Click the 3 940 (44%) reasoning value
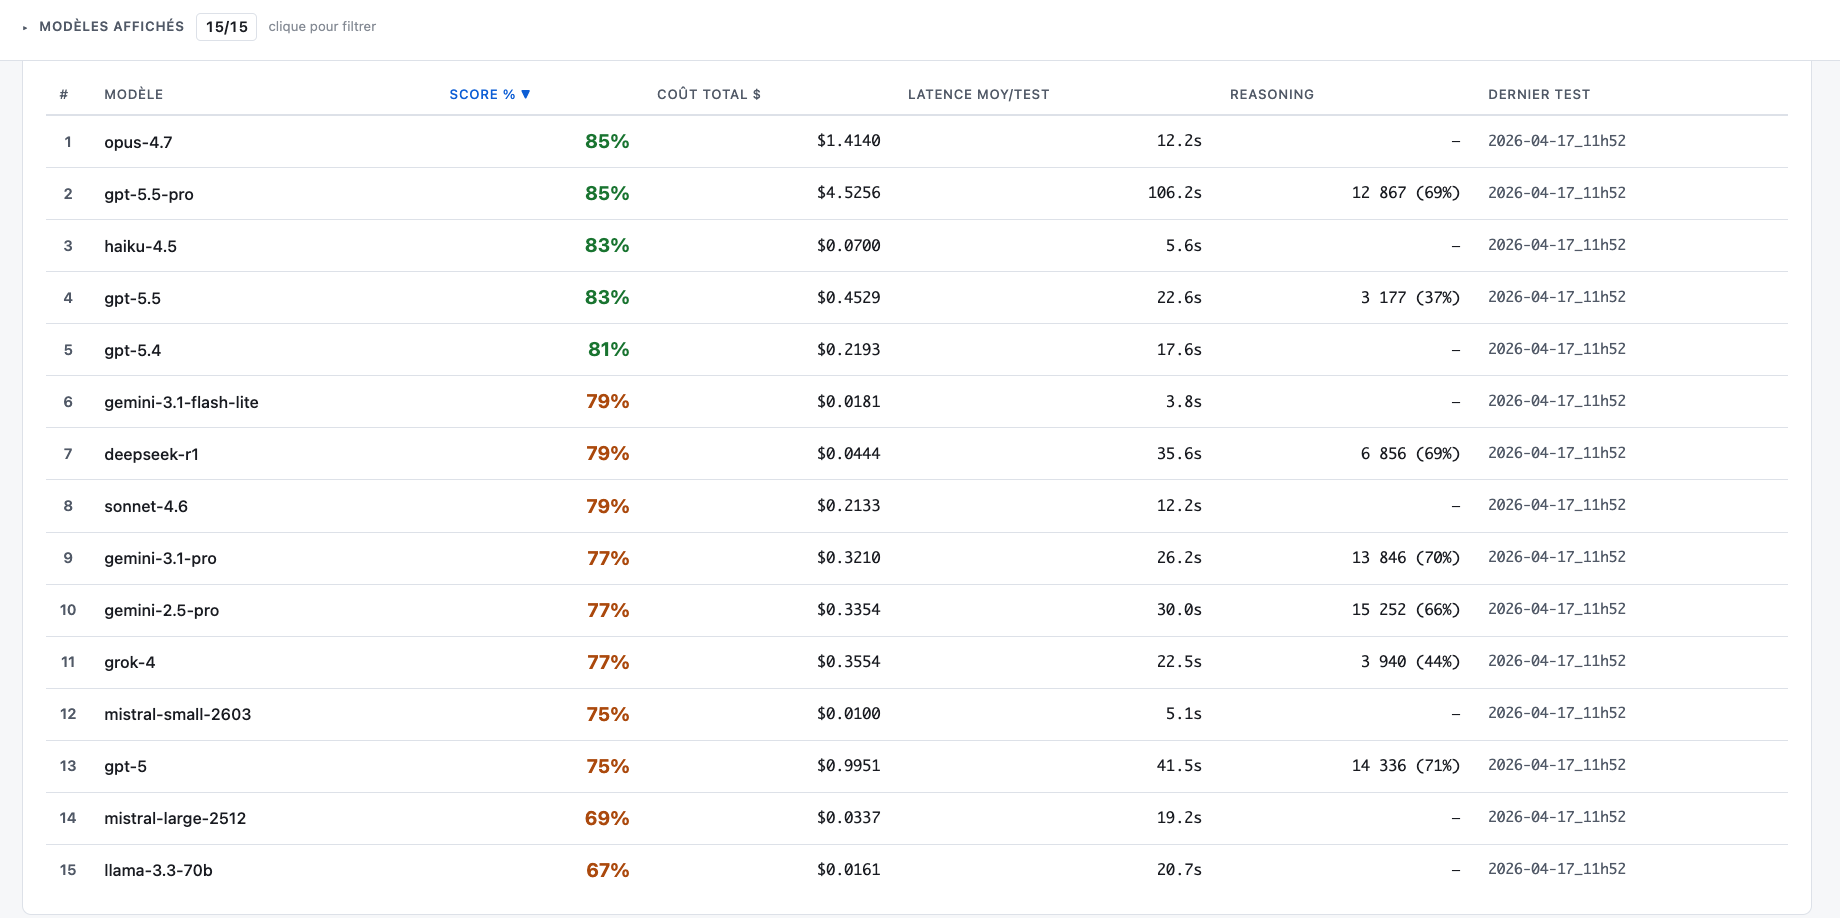Viewport: 1840px width, 918px height. (1410, 661)
